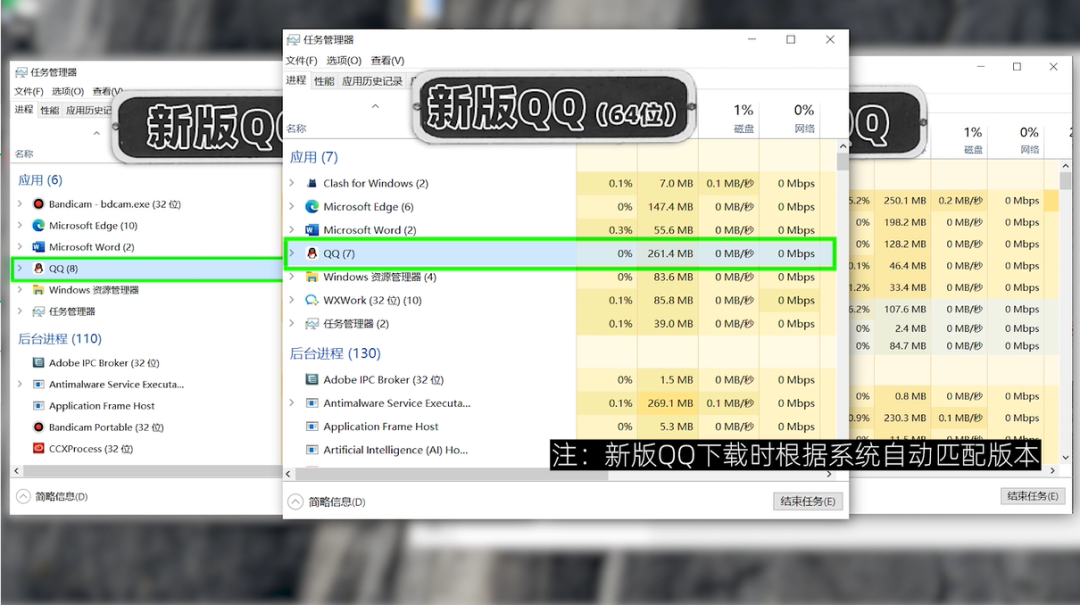The image size is (1080, 605).
Task: Click the Microsoft Edge (6) icon in center window
Action: point(312,207)
